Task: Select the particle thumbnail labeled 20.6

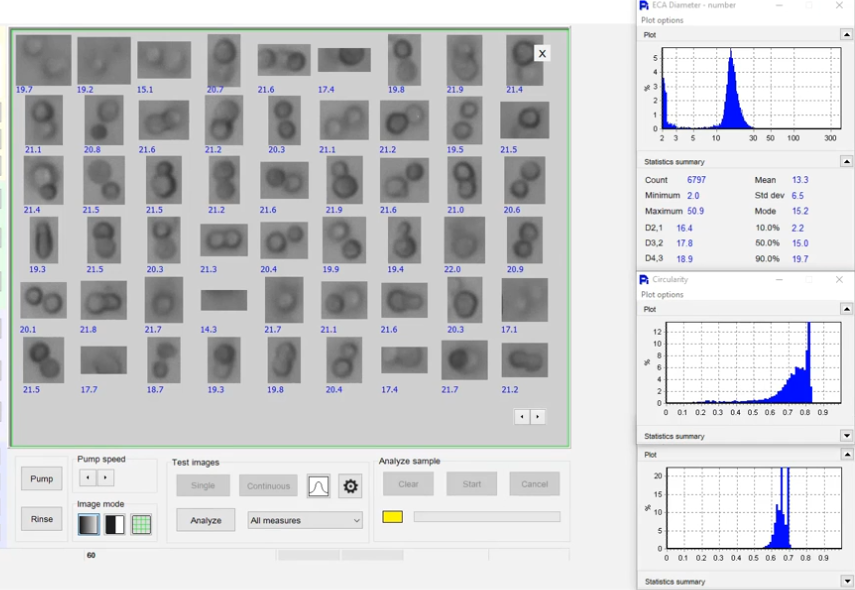Action: pyautogui.click(x=525, y=180)
